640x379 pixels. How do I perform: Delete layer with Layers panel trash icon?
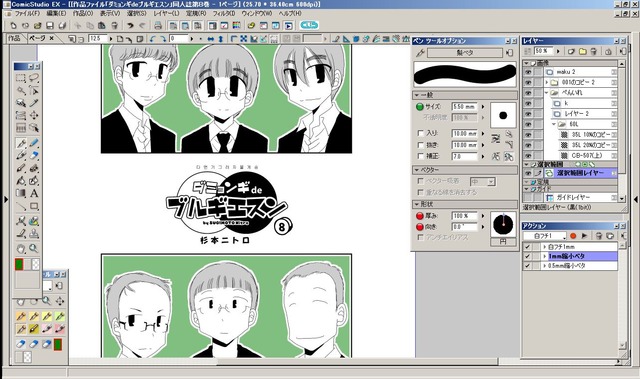(x=594, y=51)
